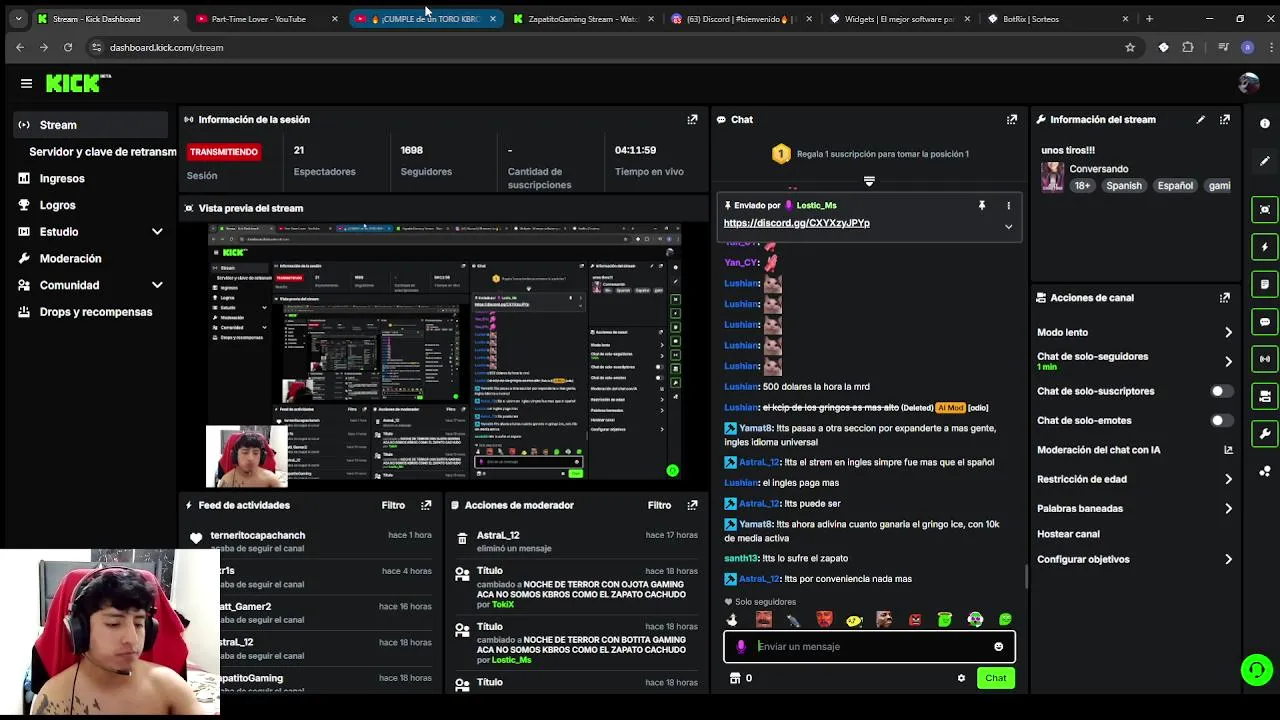Click the three-dots cluster icon in right sidebar

[x=1265, y=471]
